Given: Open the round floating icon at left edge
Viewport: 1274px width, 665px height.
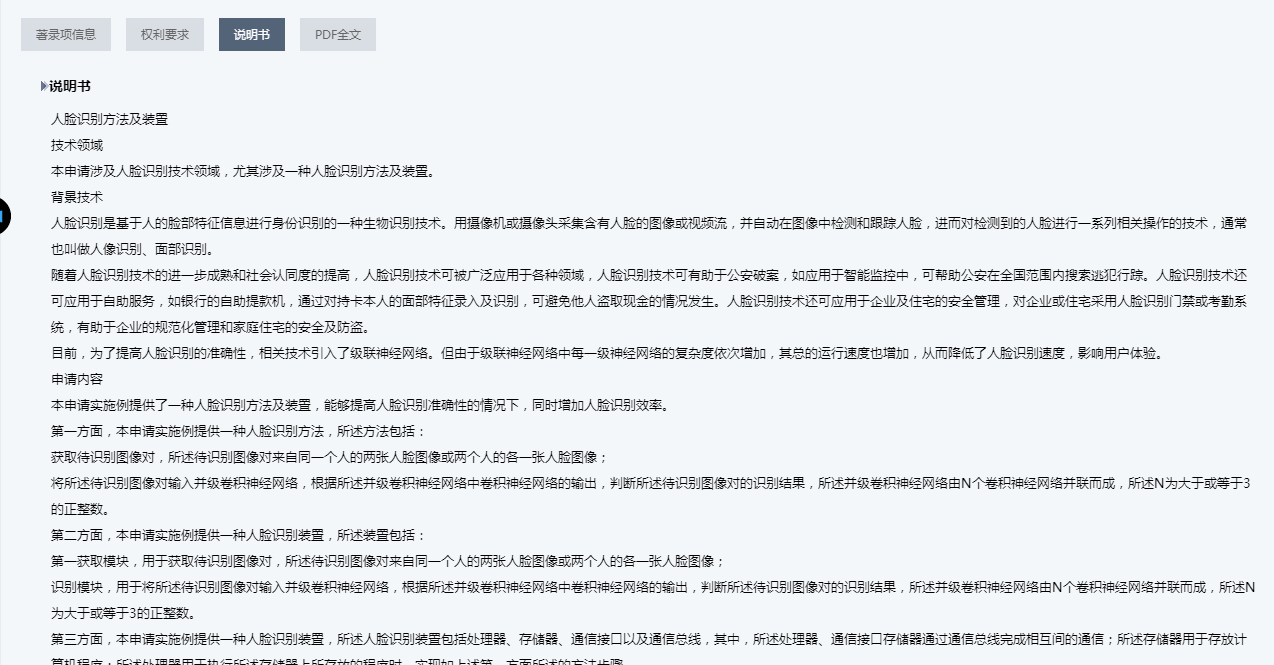Looking at the screenshot, I should 3,214.
